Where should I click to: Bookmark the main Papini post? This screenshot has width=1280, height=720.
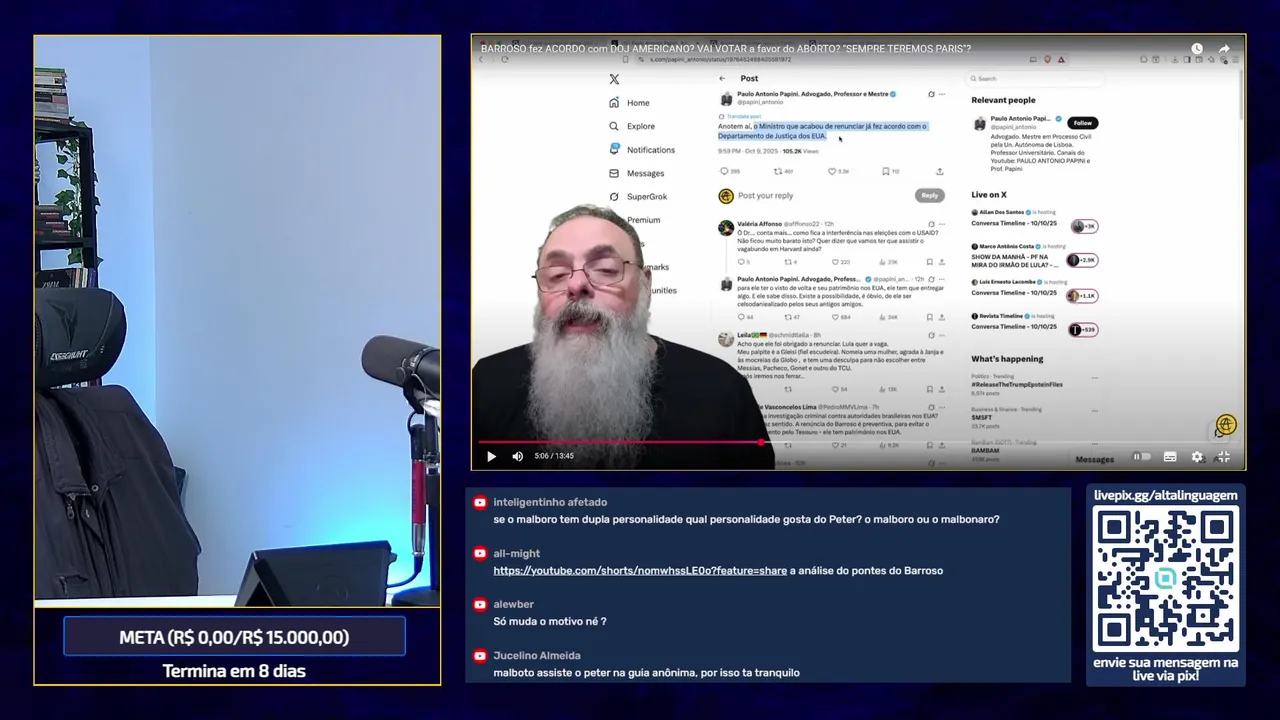click(885, 171)
